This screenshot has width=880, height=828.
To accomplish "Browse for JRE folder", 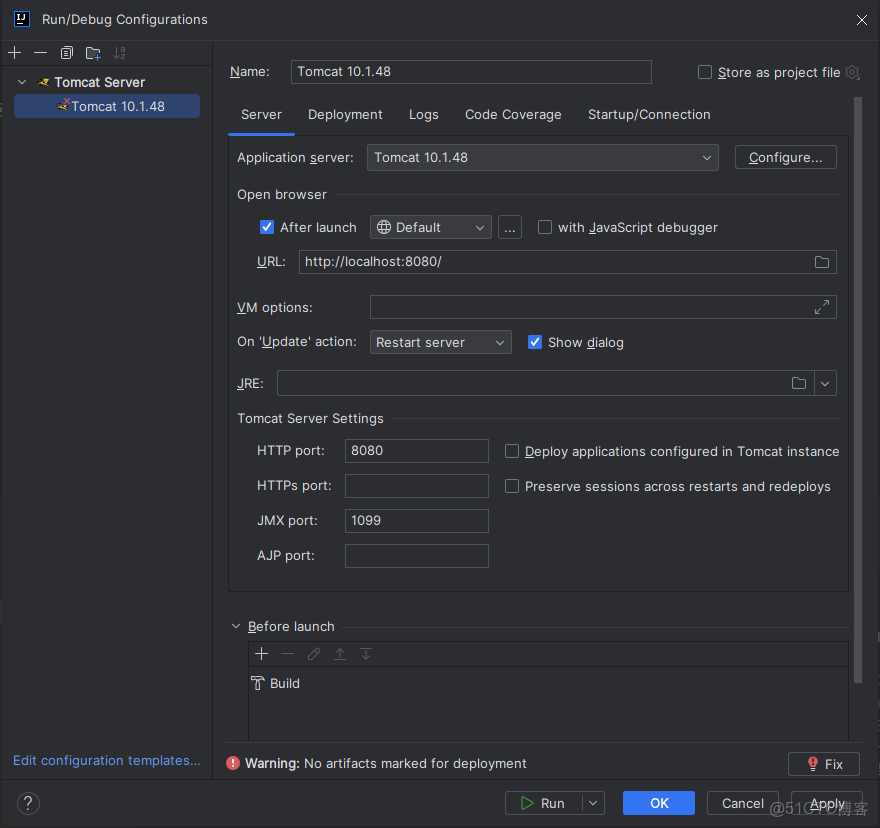I will (x=799, y=383).
